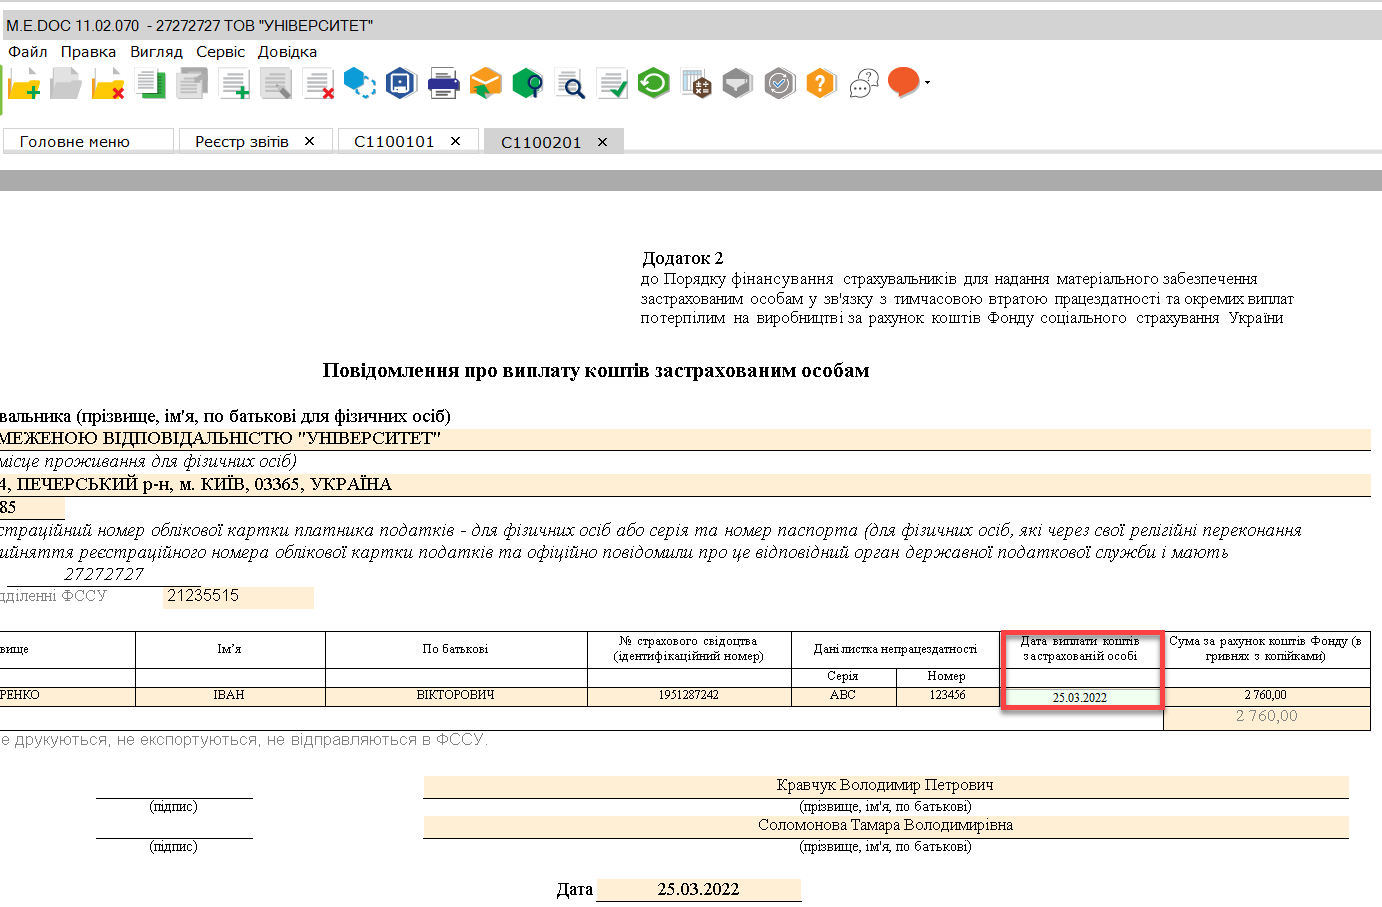Click the copy document green pages icon
The height and width of the screenshot is (907, 1382).
[x=151, y=84]
